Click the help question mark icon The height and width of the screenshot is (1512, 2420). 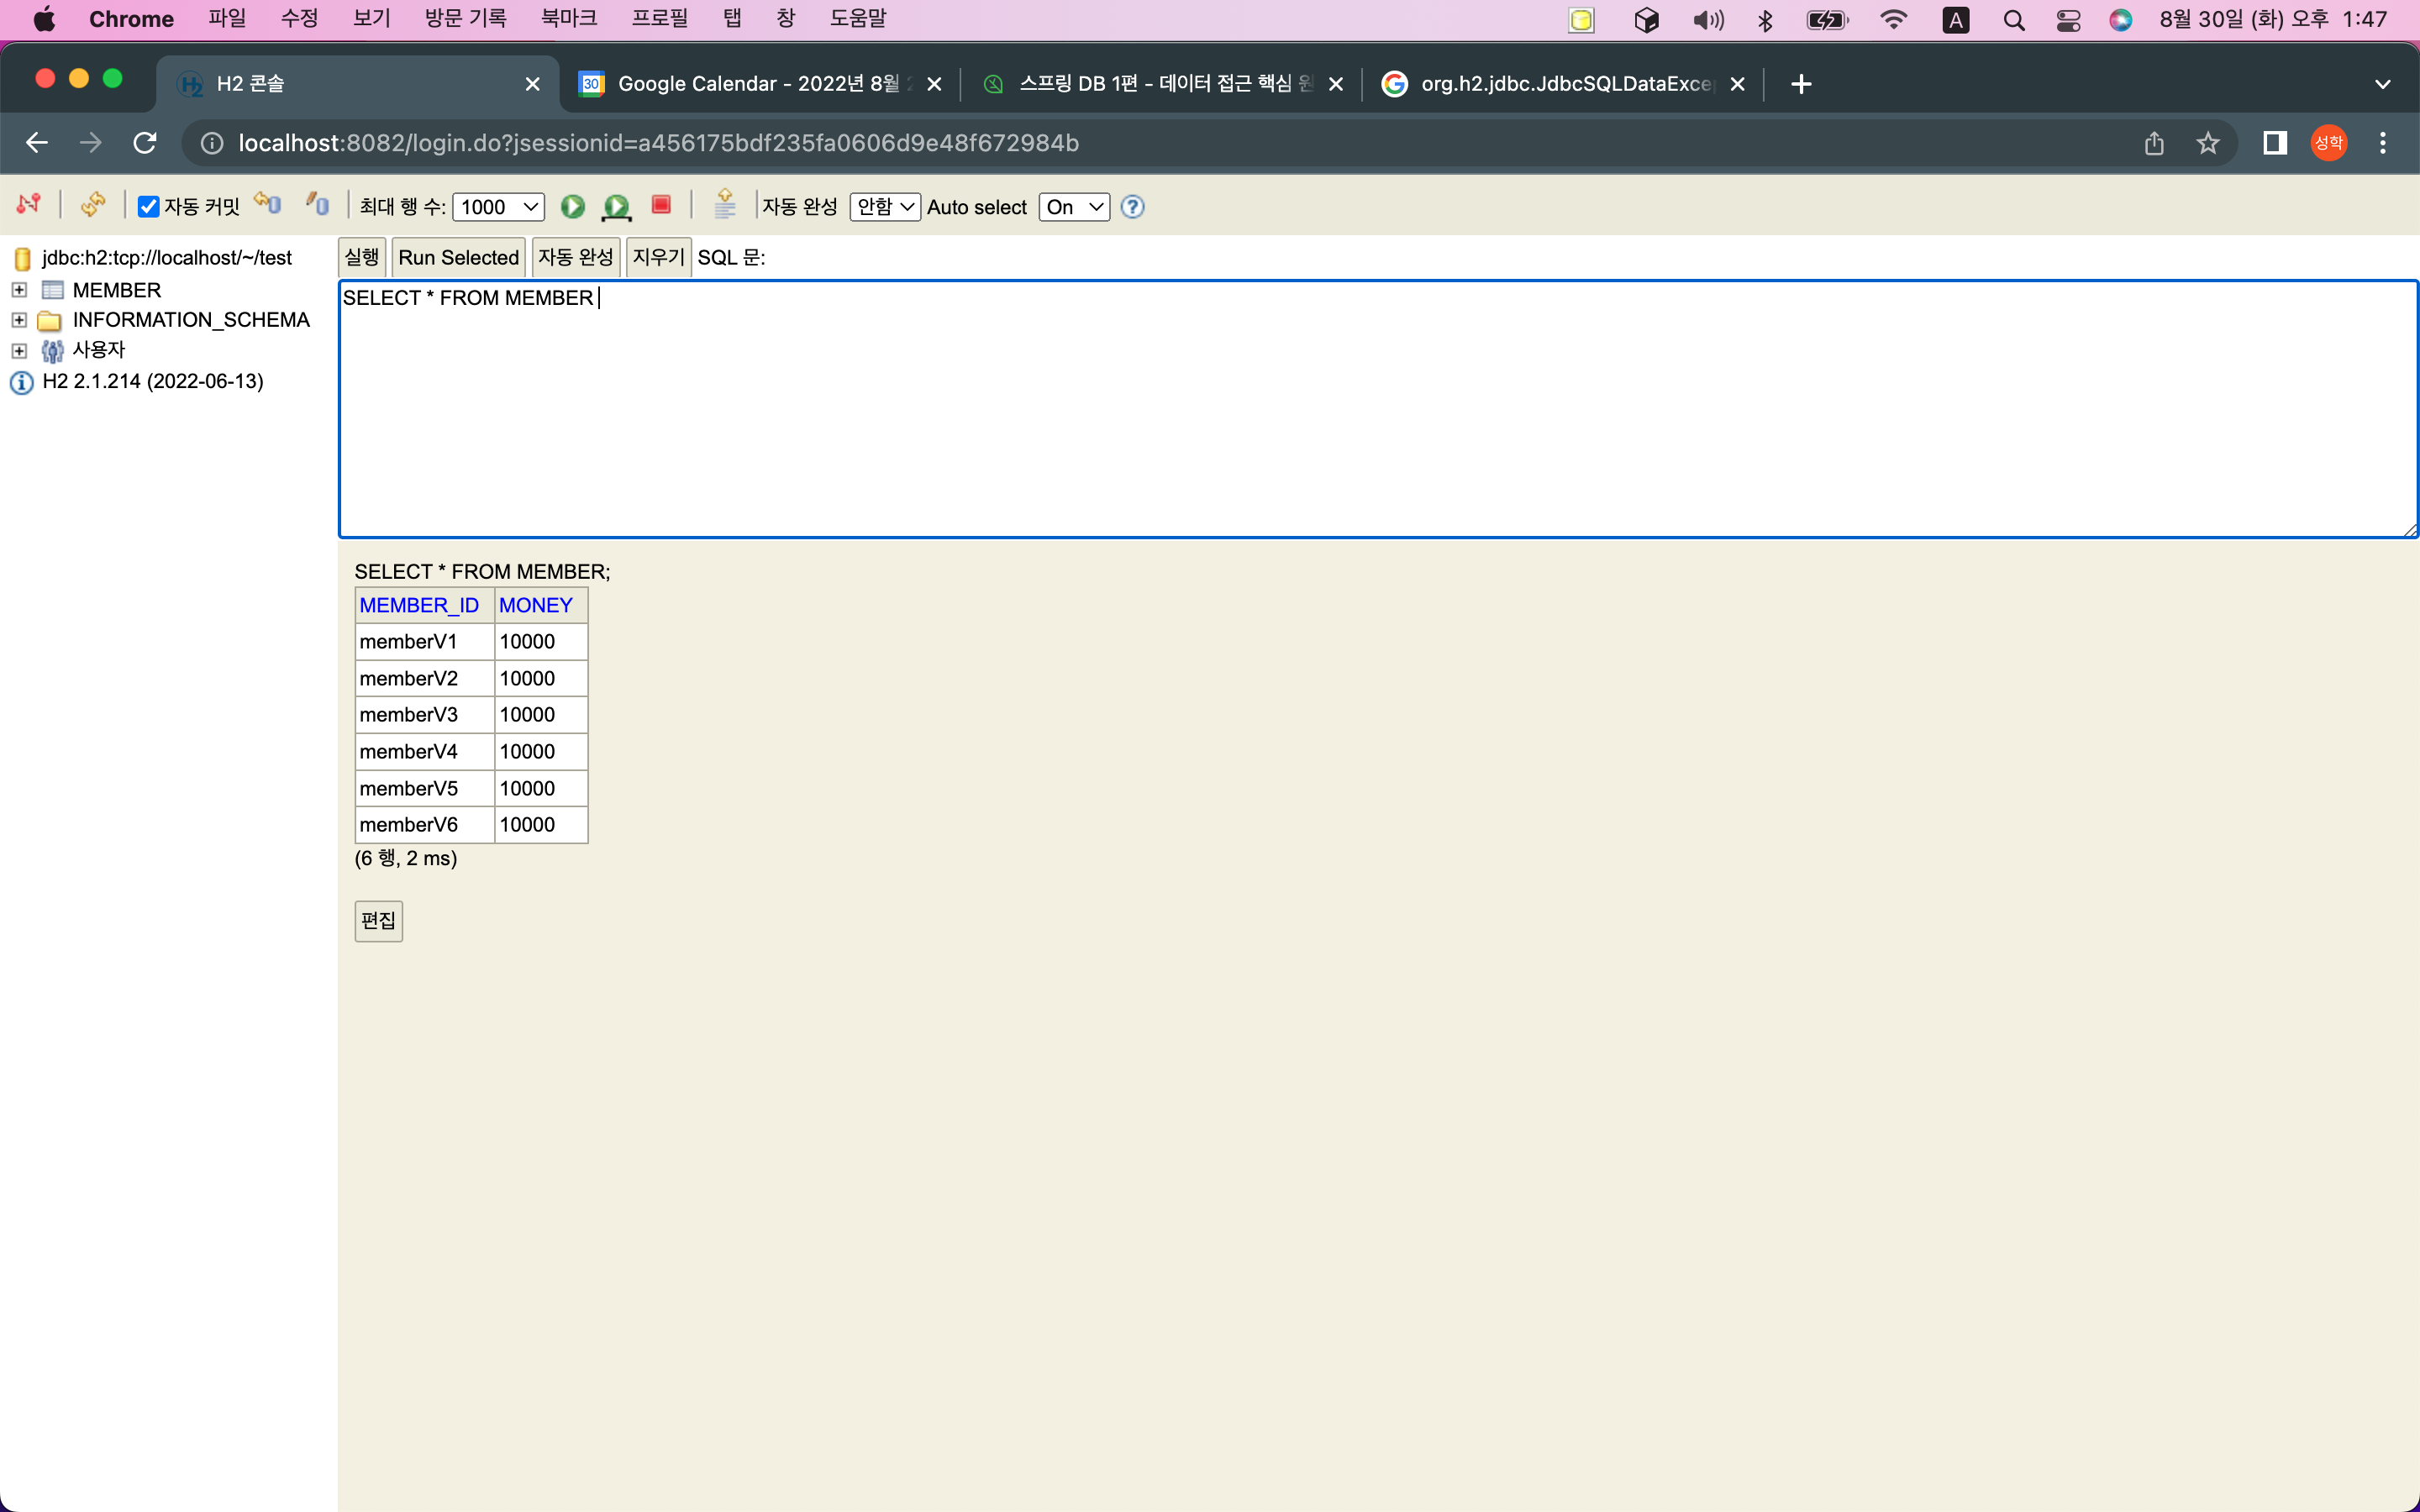tap(1133, 207)
